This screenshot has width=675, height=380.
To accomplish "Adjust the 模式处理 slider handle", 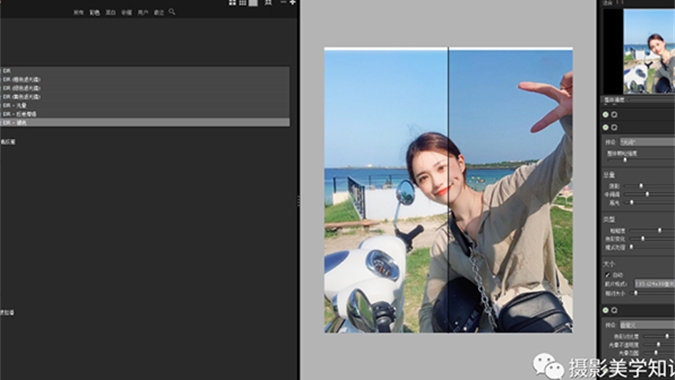I will 632,247.
